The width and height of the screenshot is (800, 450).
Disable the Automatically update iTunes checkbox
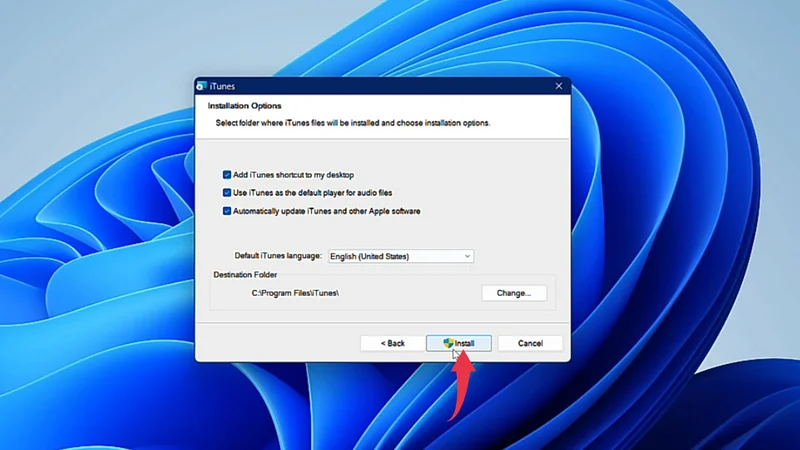[227, 211]
